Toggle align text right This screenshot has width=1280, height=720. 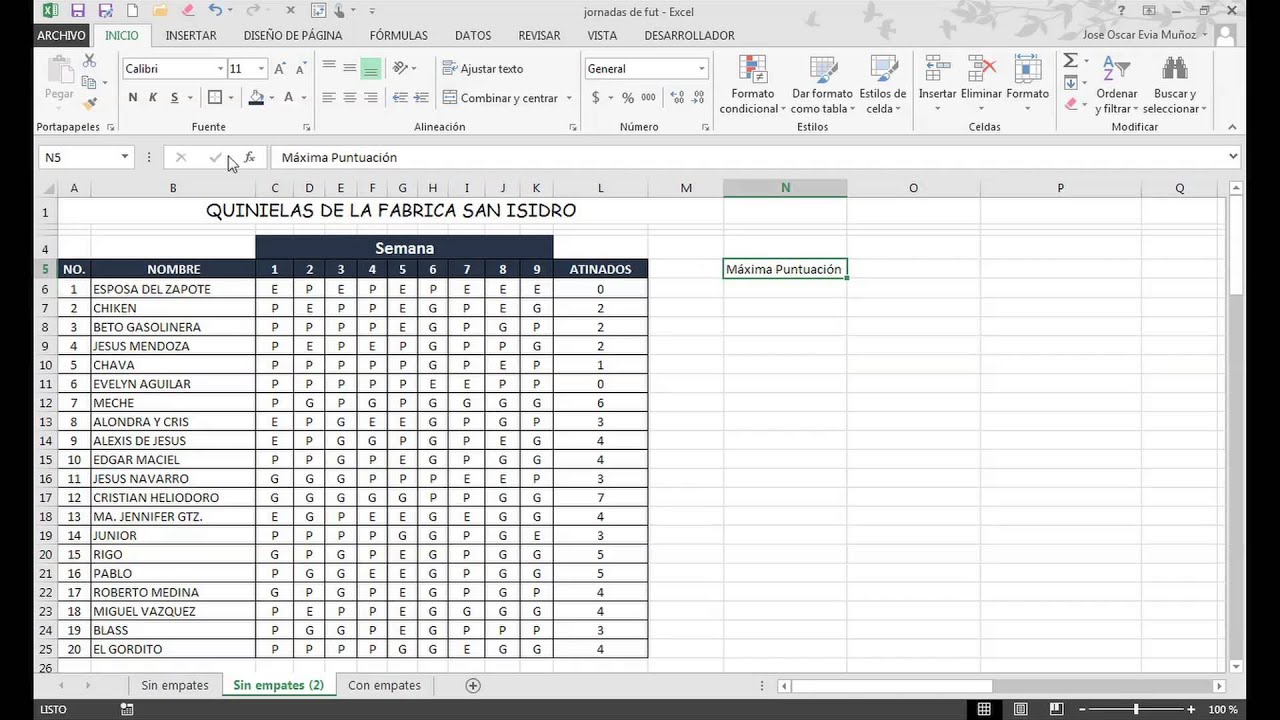pos(371,98)
